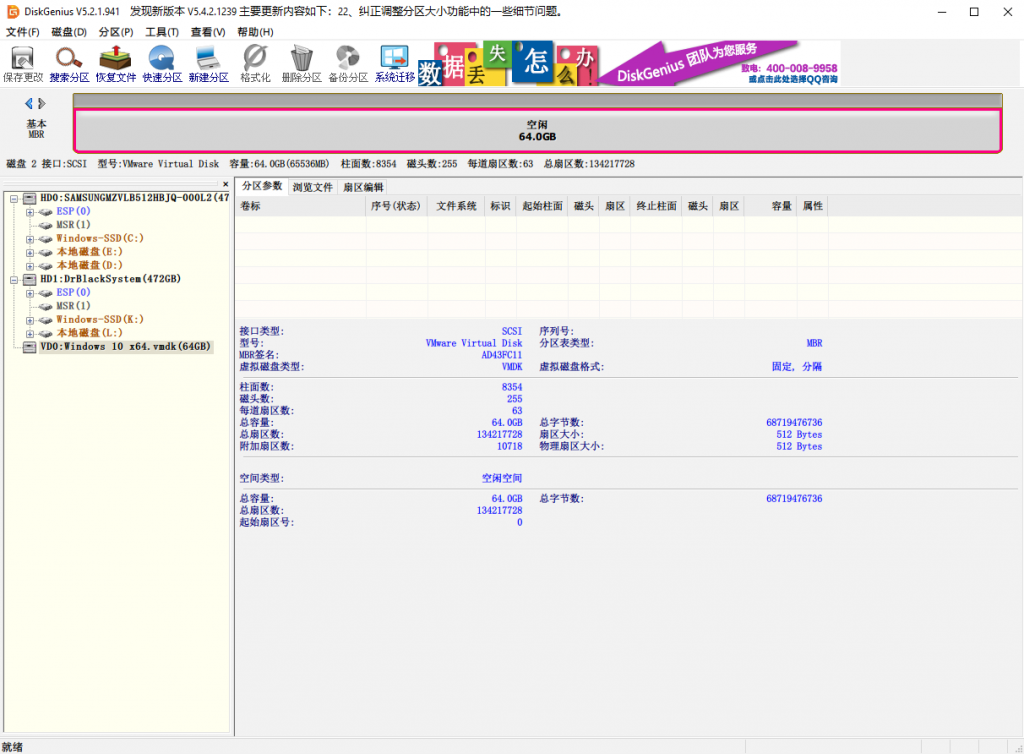Select 本地磁盘(D:) in the disk tree
This screenshot has width=1024, height=754.
pos(89,265)
